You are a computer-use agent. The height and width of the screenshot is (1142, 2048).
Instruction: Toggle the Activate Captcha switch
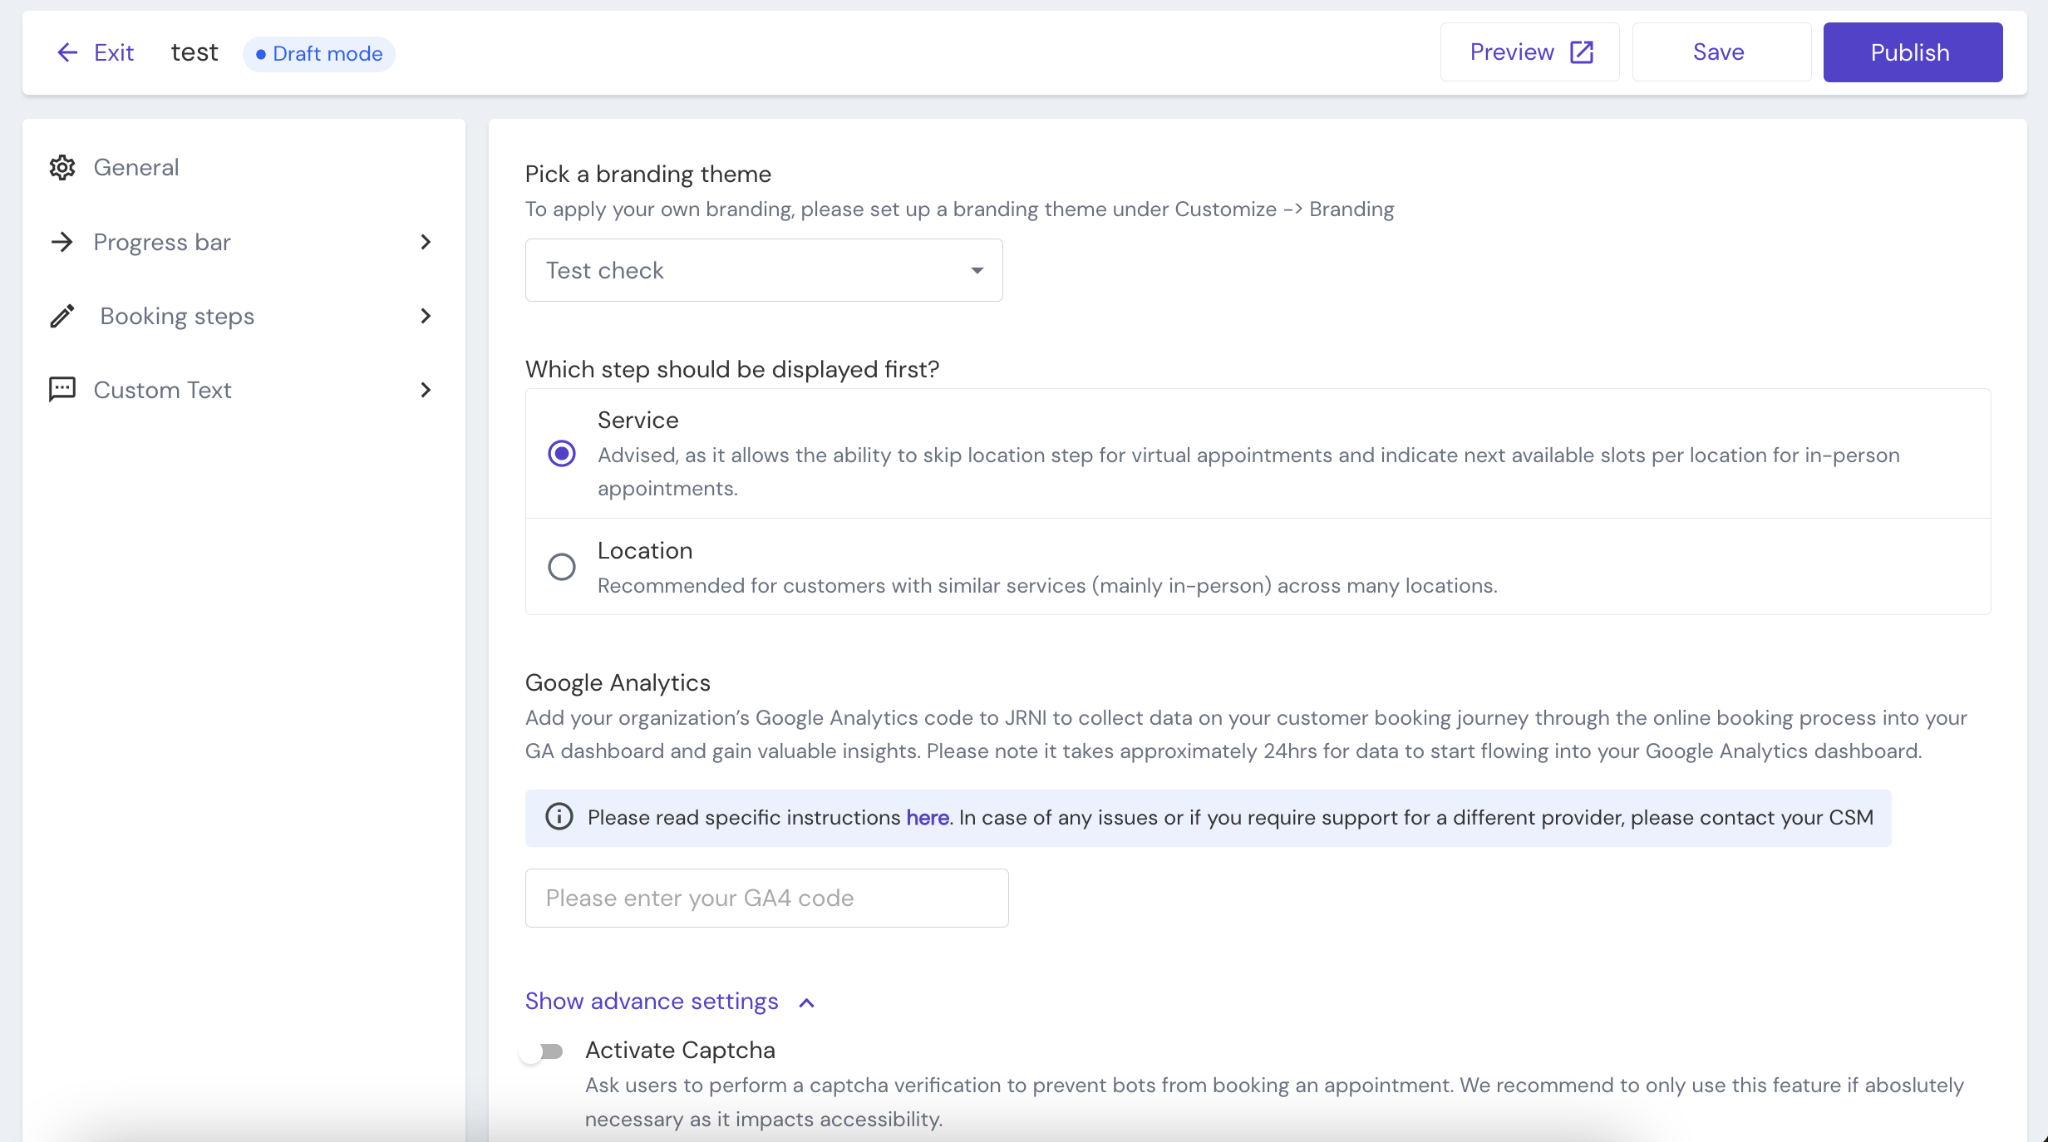coord(543,1051)
